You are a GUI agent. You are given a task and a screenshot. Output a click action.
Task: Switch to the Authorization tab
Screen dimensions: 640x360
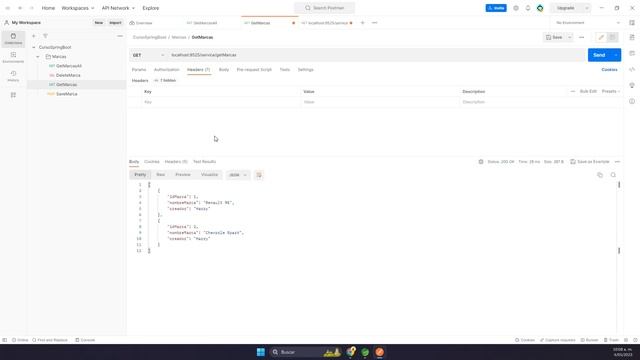[x=167, y=70]
